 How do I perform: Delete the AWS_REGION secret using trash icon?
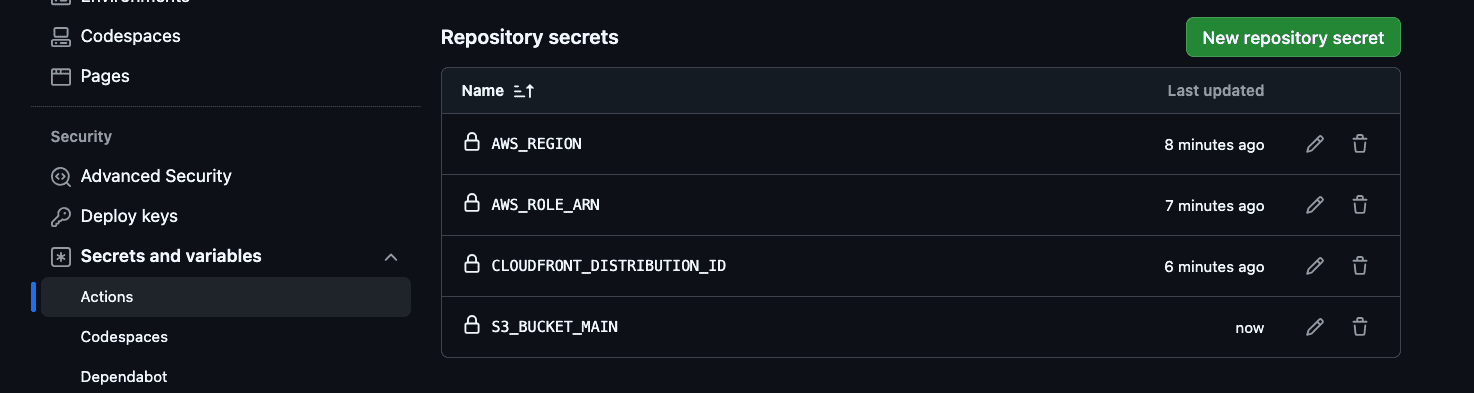click(x=1360, y=144)
